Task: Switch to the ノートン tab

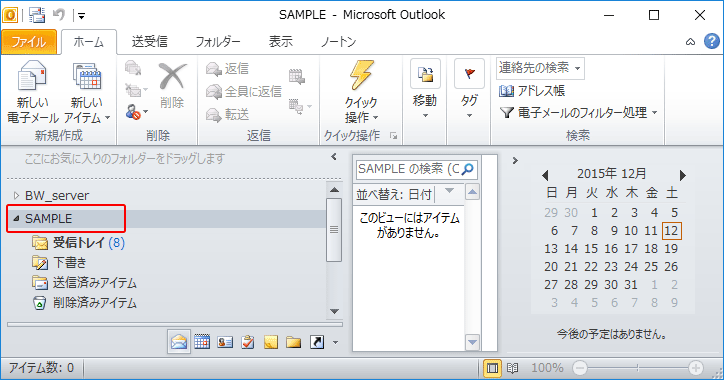Action: 338,42
